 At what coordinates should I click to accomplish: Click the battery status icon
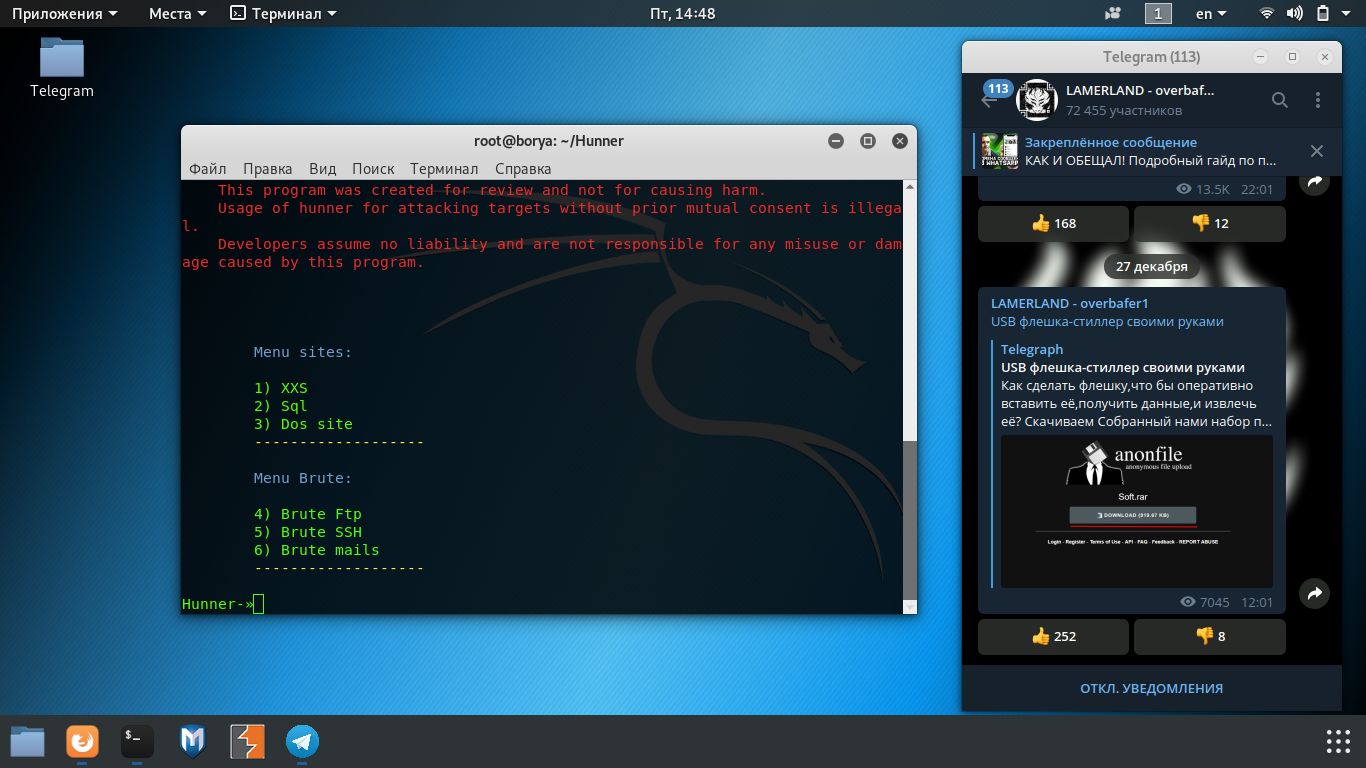point(1323,14)
